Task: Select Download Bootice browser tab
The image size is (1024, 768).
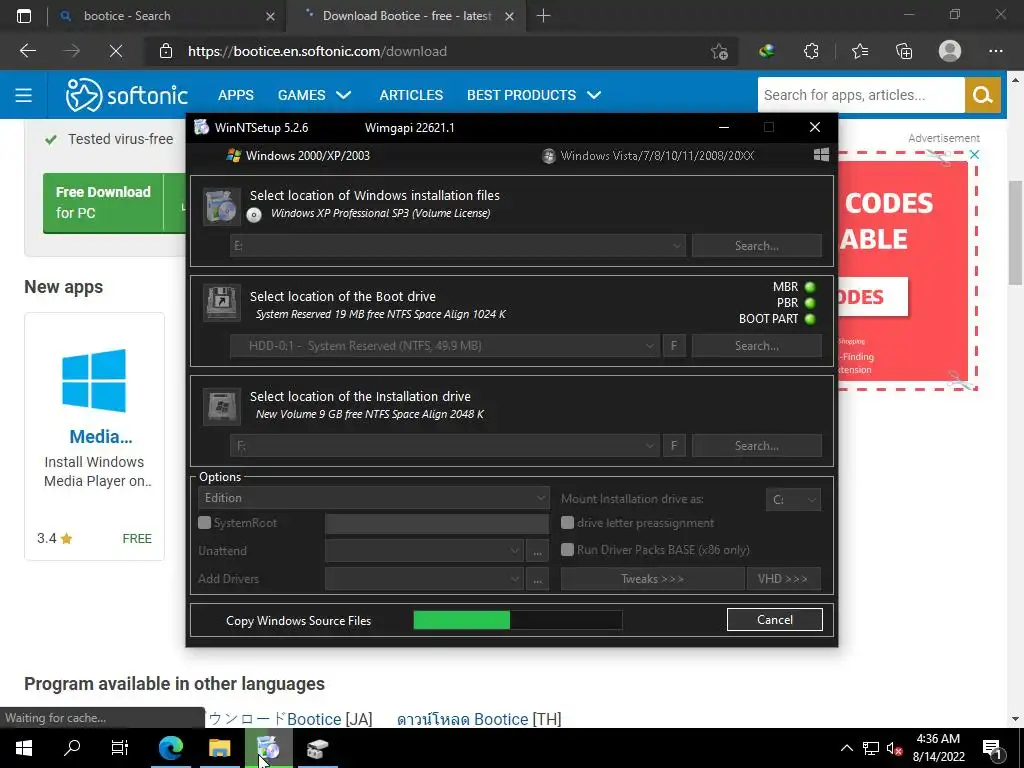Action: point(406,16)
